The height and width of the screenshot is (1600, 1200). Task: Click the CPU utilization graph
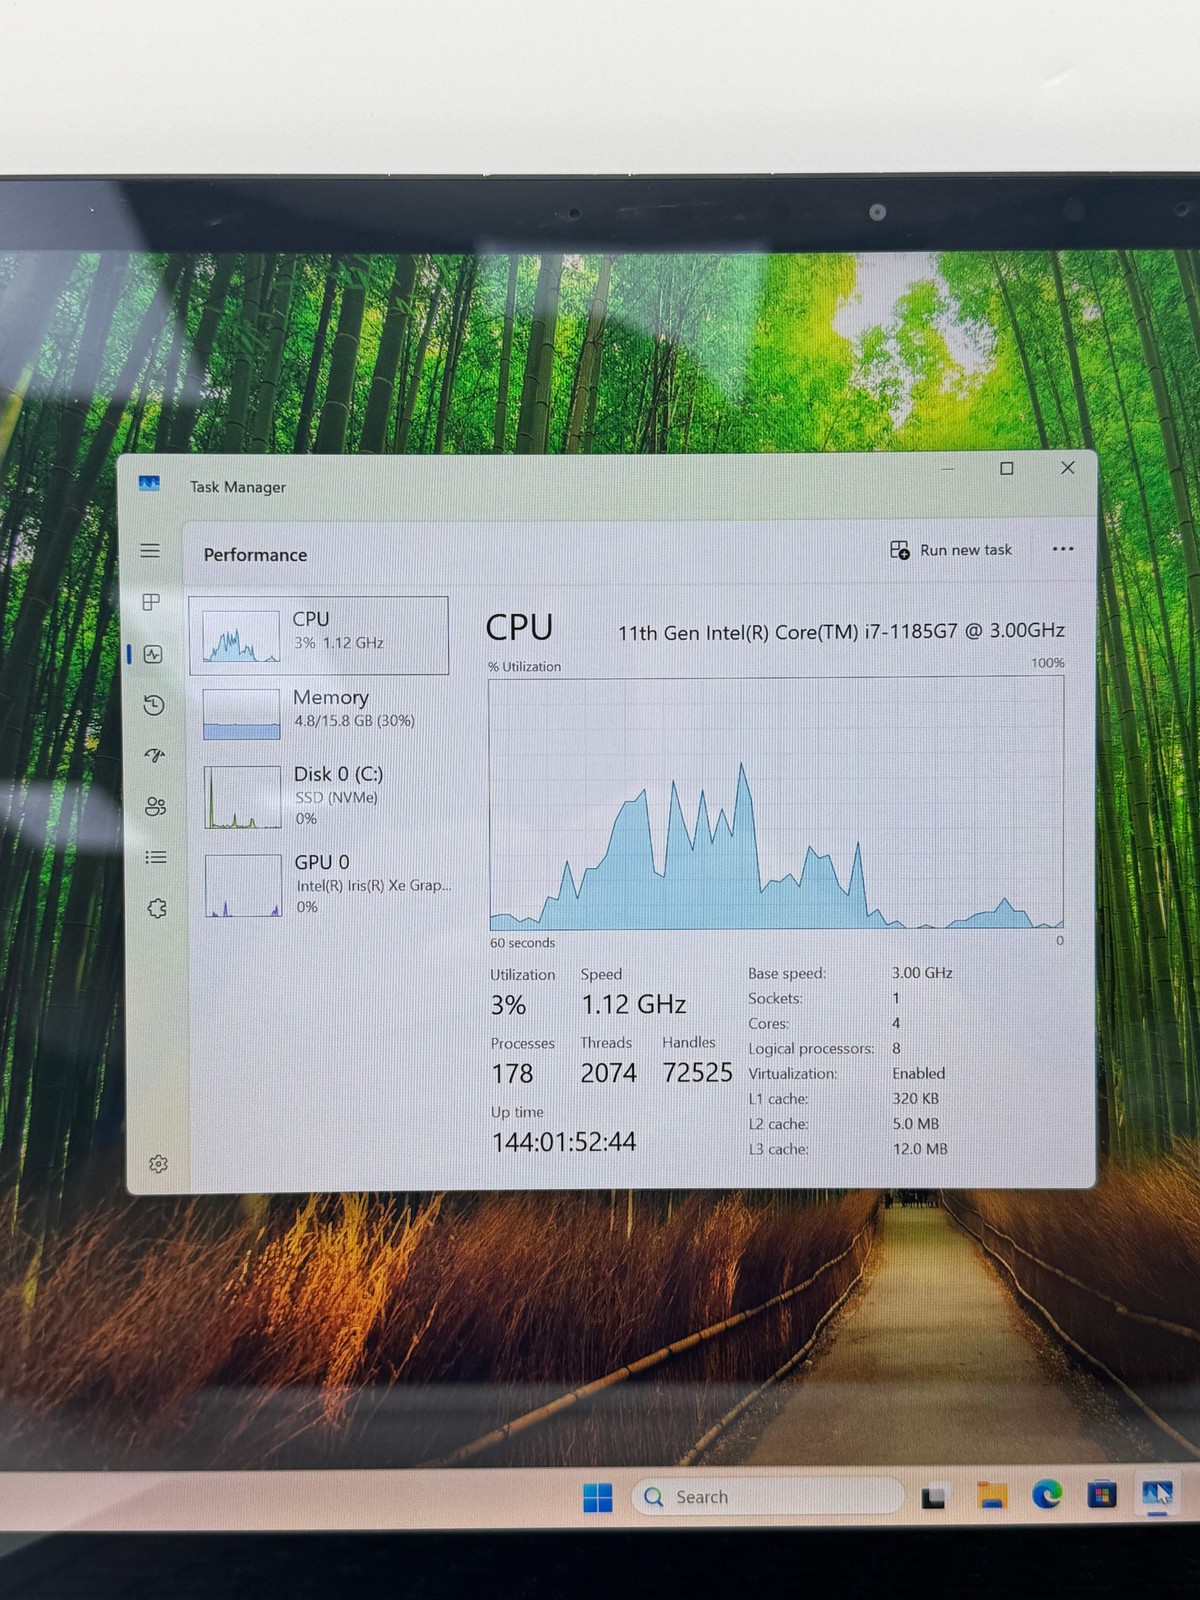[x=776, y=804]
